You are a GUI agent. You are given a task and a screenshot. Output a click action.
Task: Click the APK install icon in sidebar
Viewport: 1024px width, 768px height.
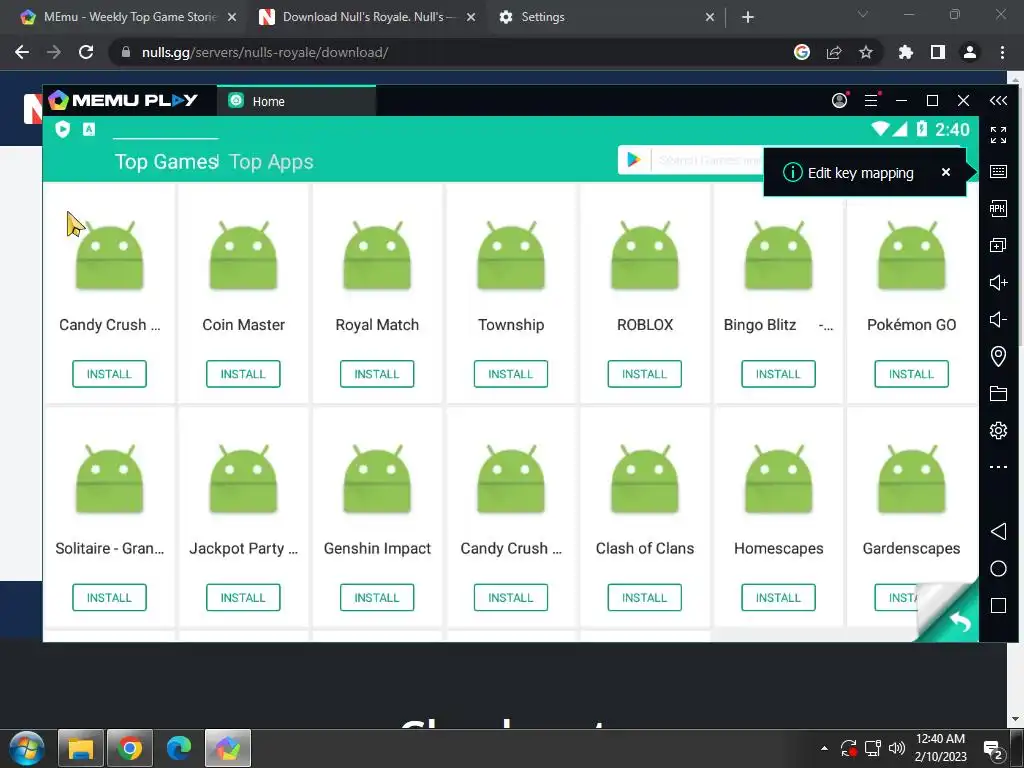998,208
